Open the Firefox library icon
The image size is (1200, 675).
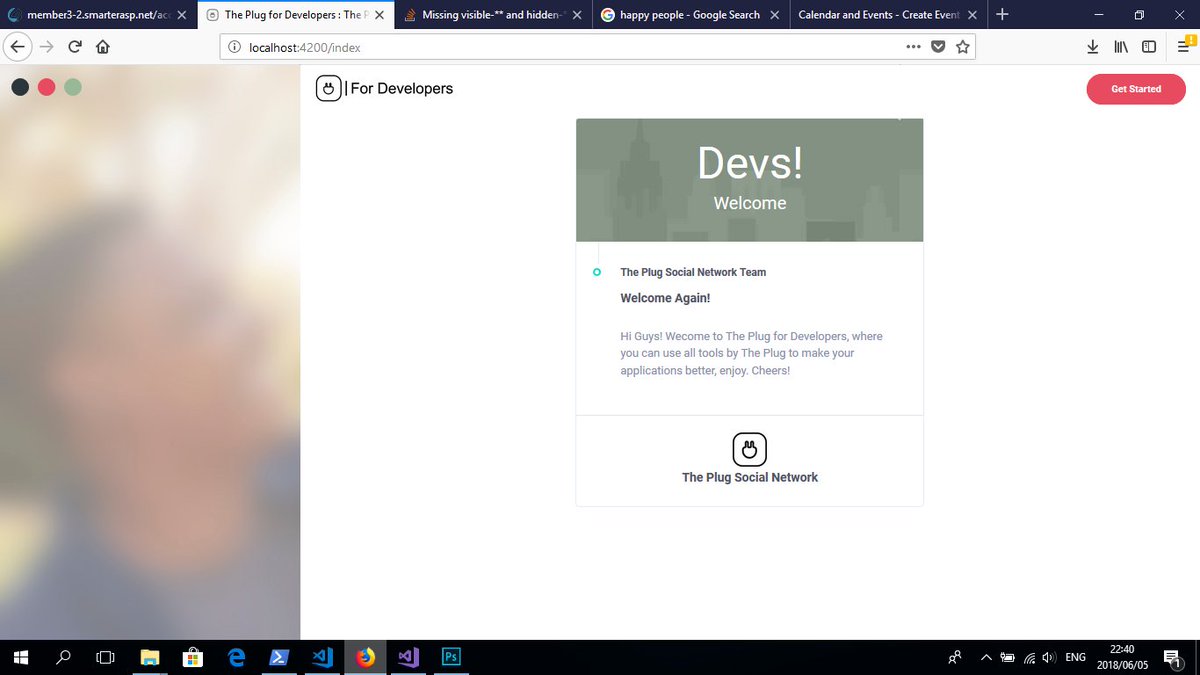(1121, 47)
